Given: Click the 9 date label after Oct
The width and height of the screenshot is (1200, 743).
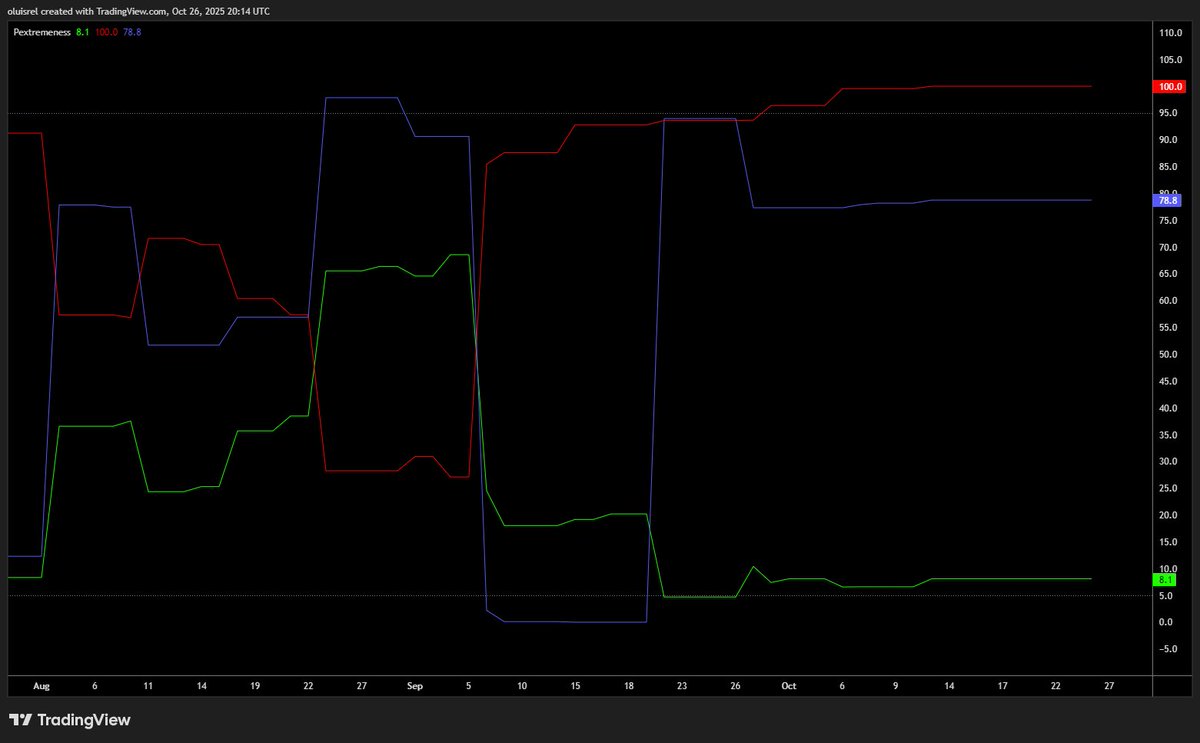Looking at the screenshot, I should pos(896,687).
